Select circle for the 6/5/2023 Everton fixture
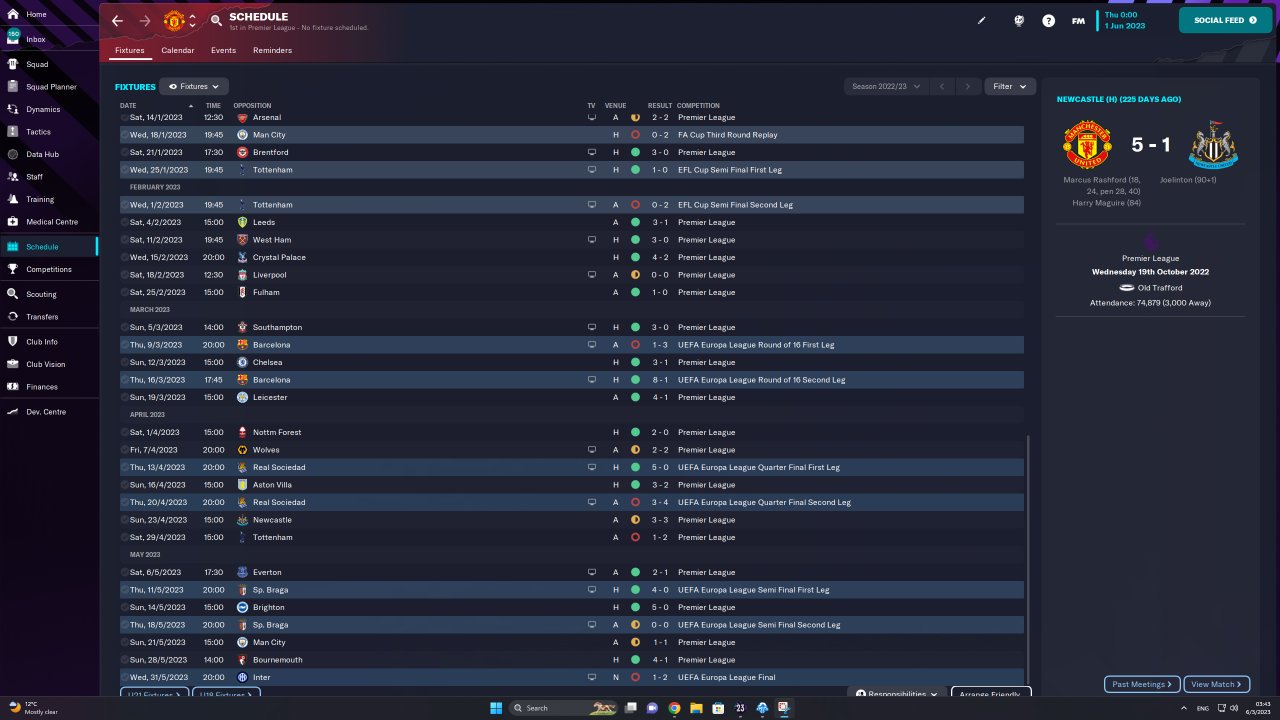Screen dimensions: 1280x720 [125, 572]
